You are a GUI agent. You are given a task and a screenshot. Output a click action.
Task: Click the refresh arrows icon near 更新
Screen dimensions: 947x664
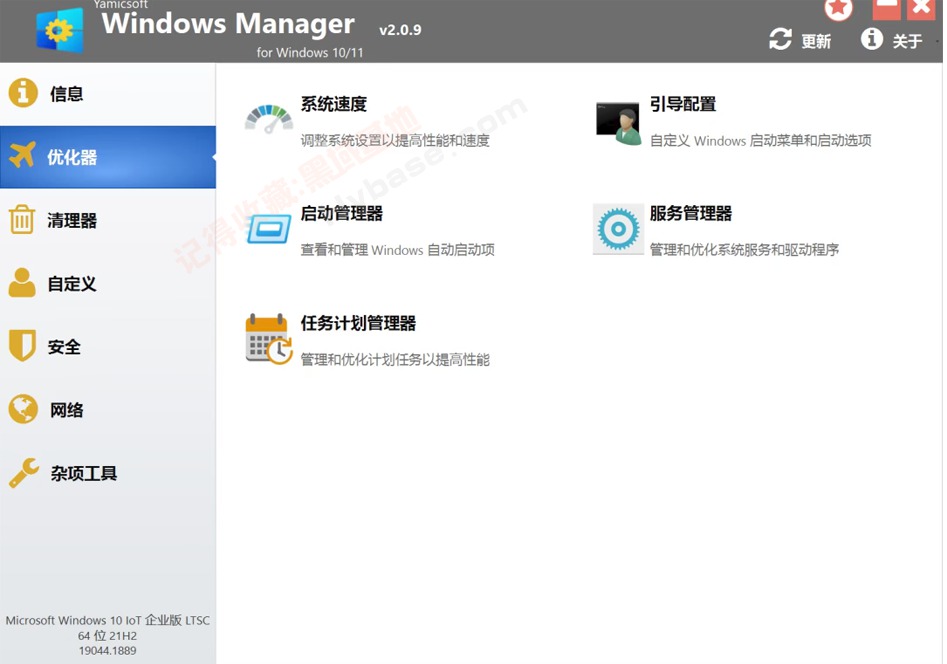click(x=779, y=41)
